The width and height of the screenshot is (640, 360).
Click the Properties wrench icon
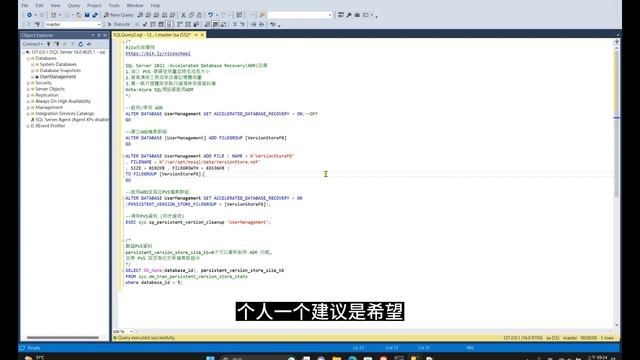(x=349, y=15)
